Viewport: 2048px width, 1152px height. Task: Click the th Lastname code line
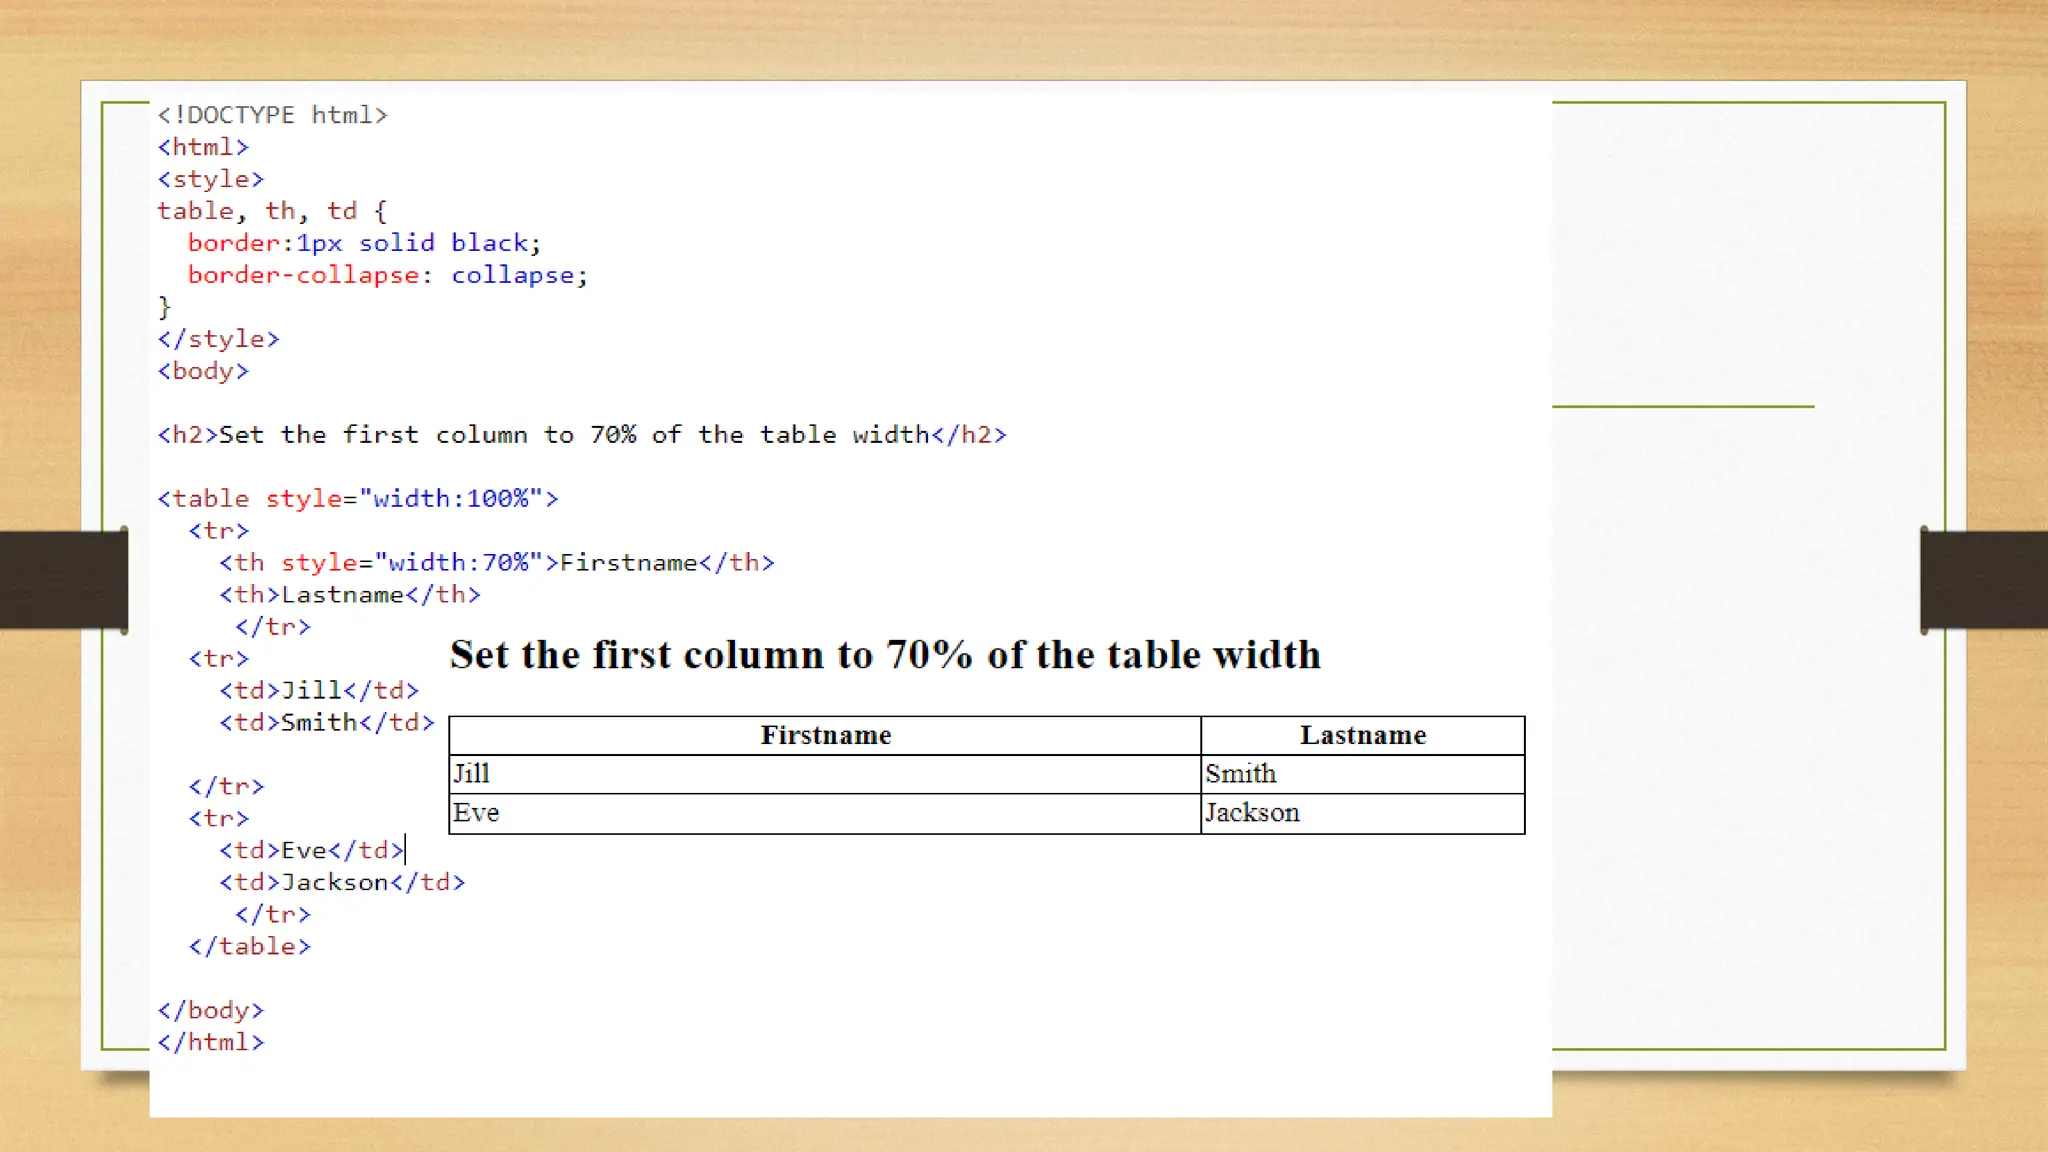click(x=350, y=595)
